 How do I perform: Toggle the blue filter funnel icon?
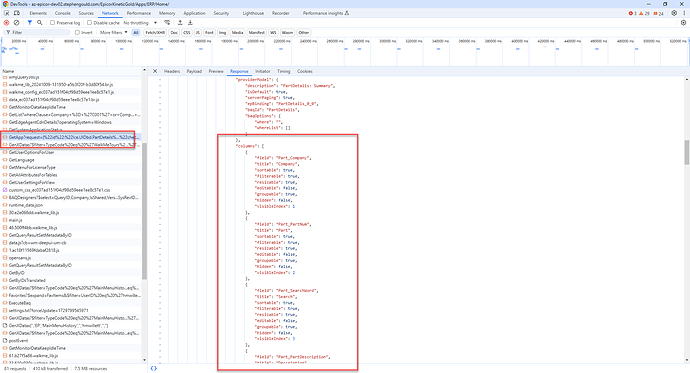coord(29,22)
